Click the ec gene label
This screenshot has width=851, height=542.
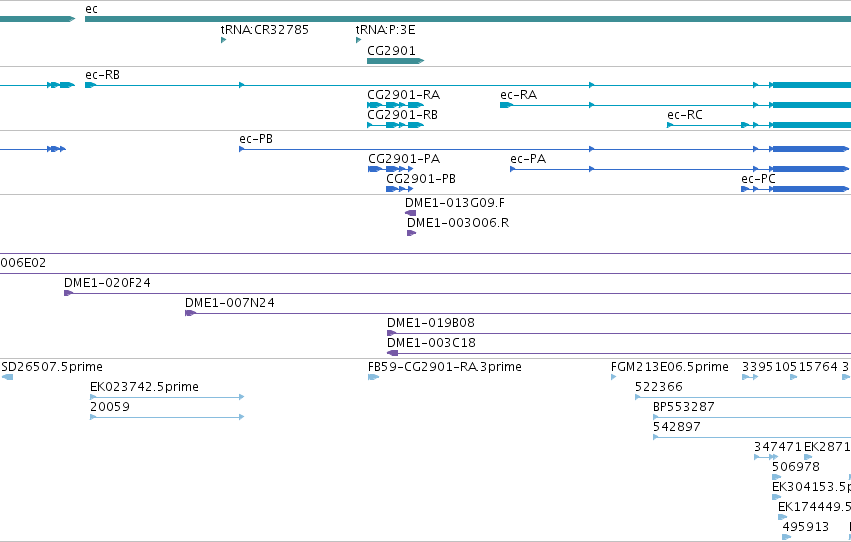coord(91,9)
